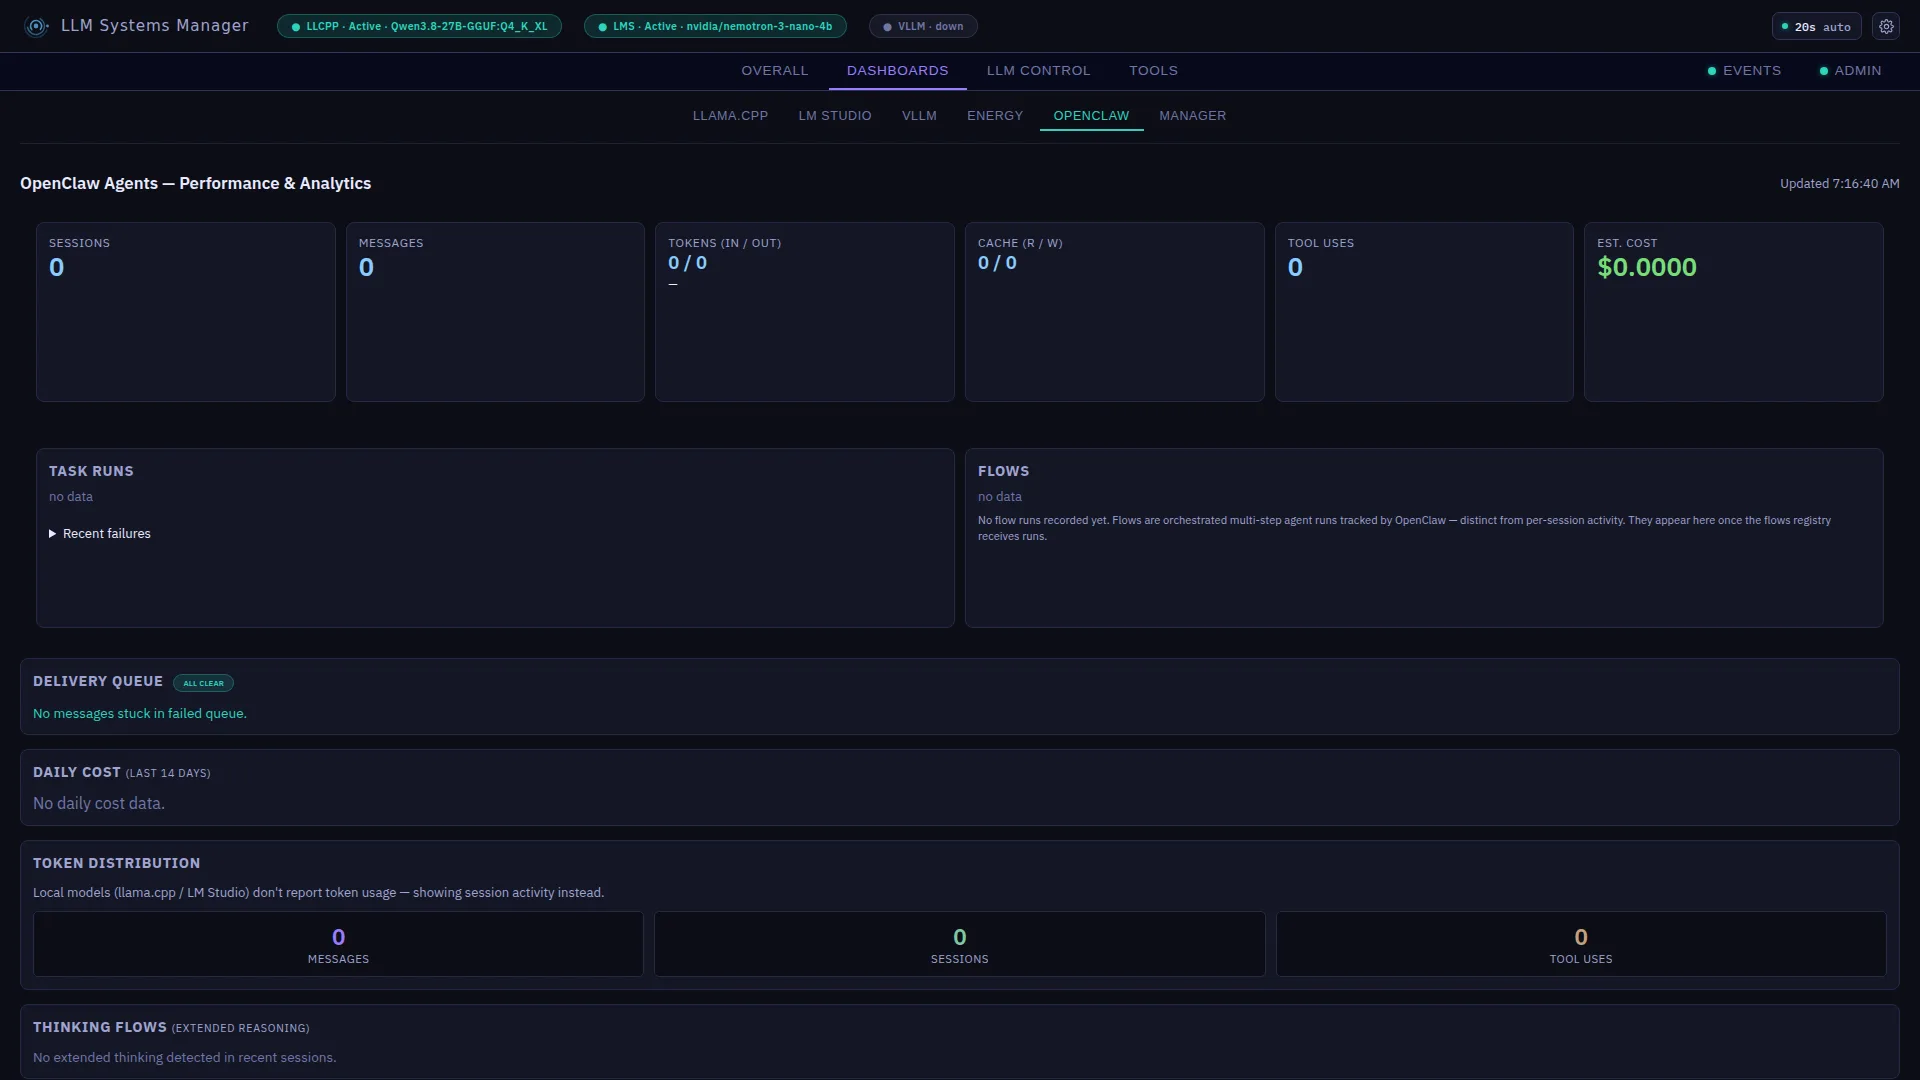The height and width of the screenshot is (1080, 1920).
Task: Switch to LM STUDIO dashboard subtab
Action: coord(834,116)
